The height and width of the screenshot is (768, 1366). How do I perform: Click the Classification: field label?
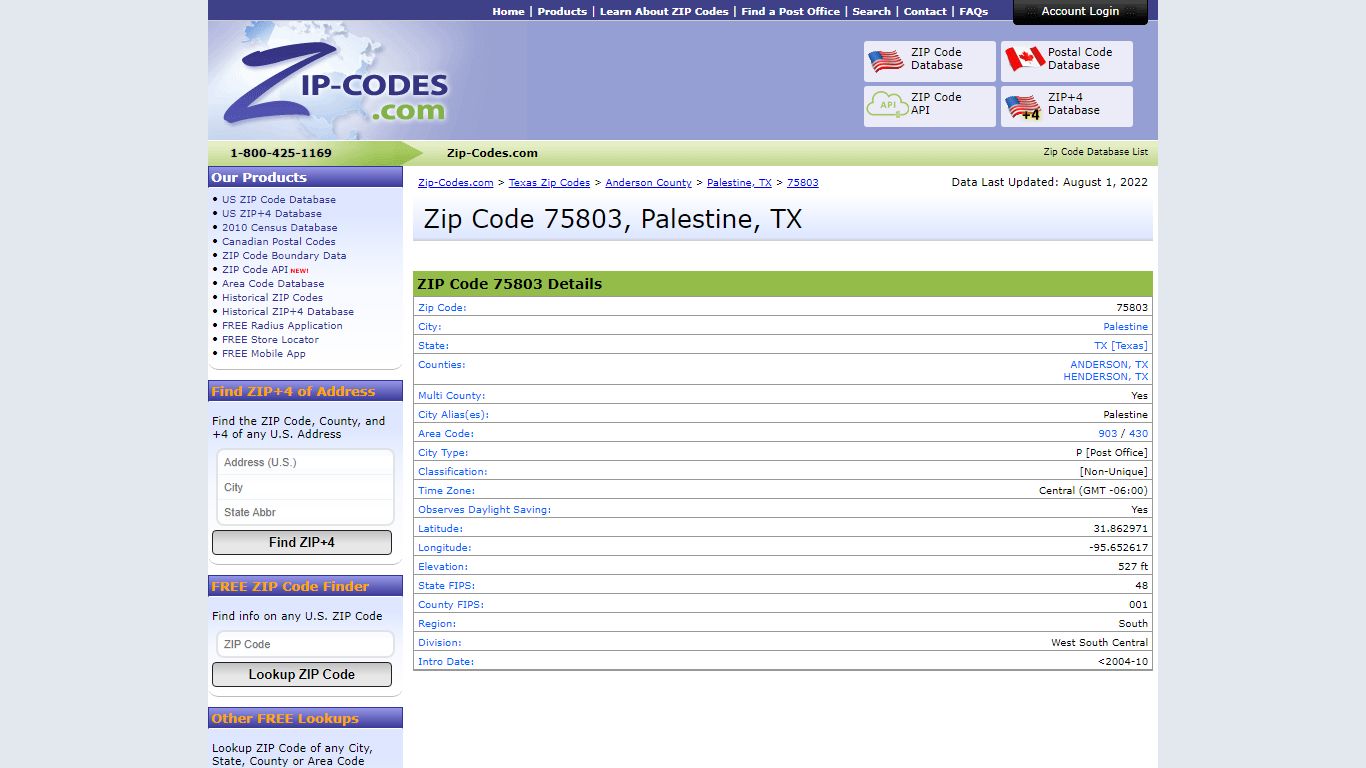click(453, 472)
